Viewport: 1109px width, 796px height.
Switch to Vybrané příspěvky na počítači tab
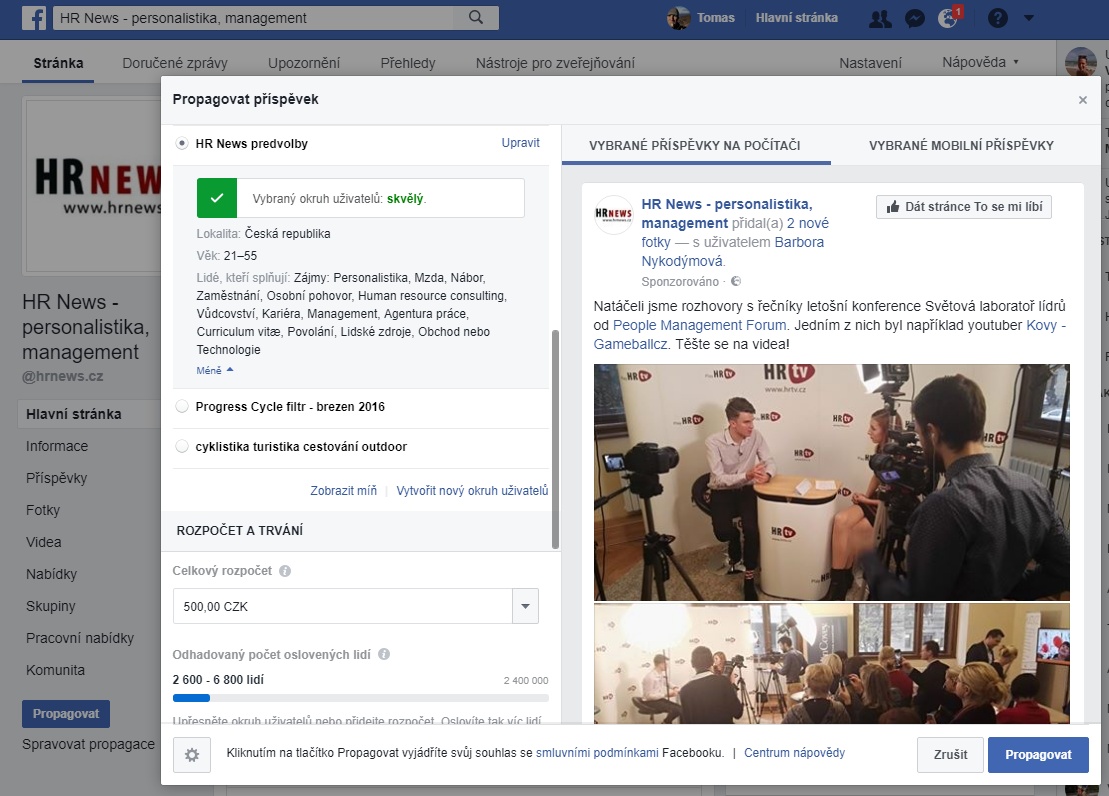click(695, 145)
